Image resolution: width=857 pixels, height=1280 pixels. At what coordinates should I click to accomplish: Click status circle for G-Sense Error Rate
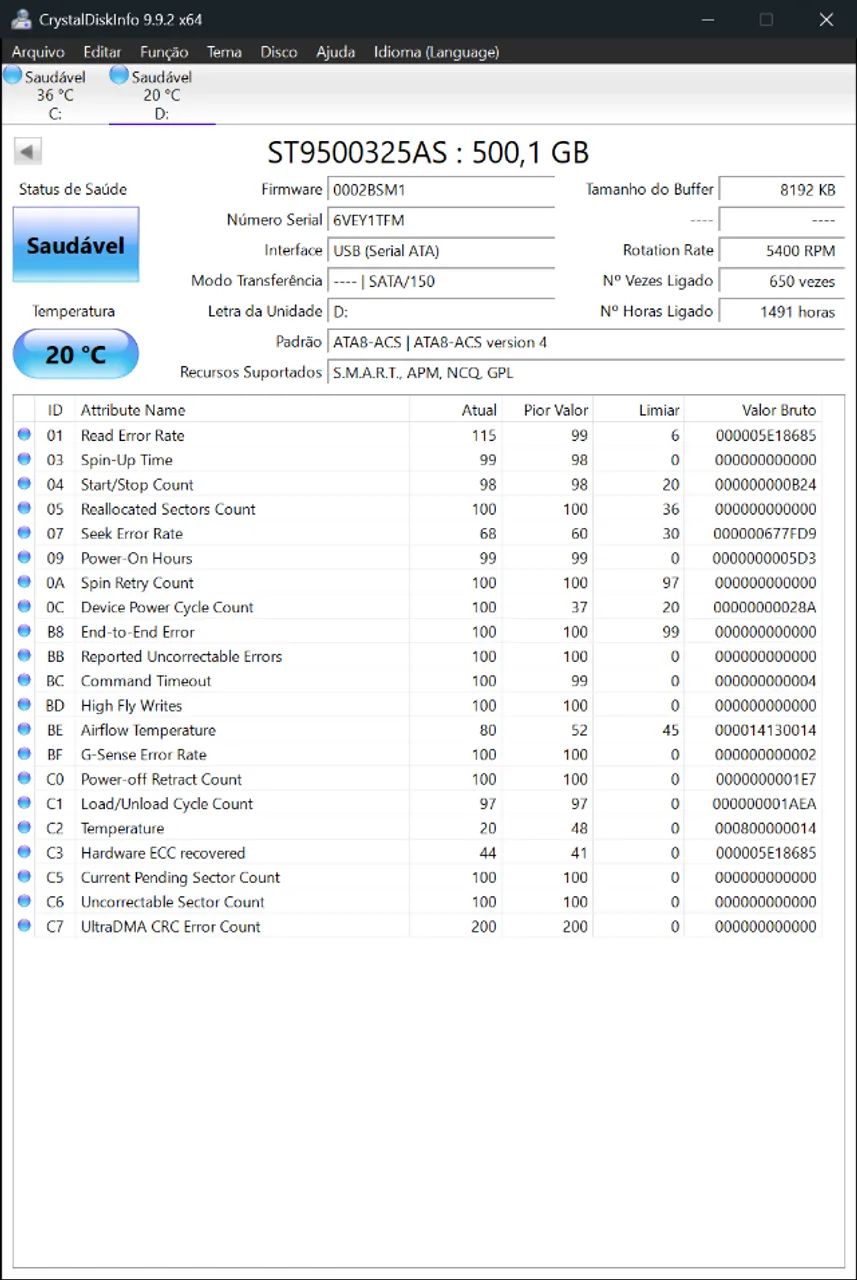pyautogui.click(x=24, y=754)
